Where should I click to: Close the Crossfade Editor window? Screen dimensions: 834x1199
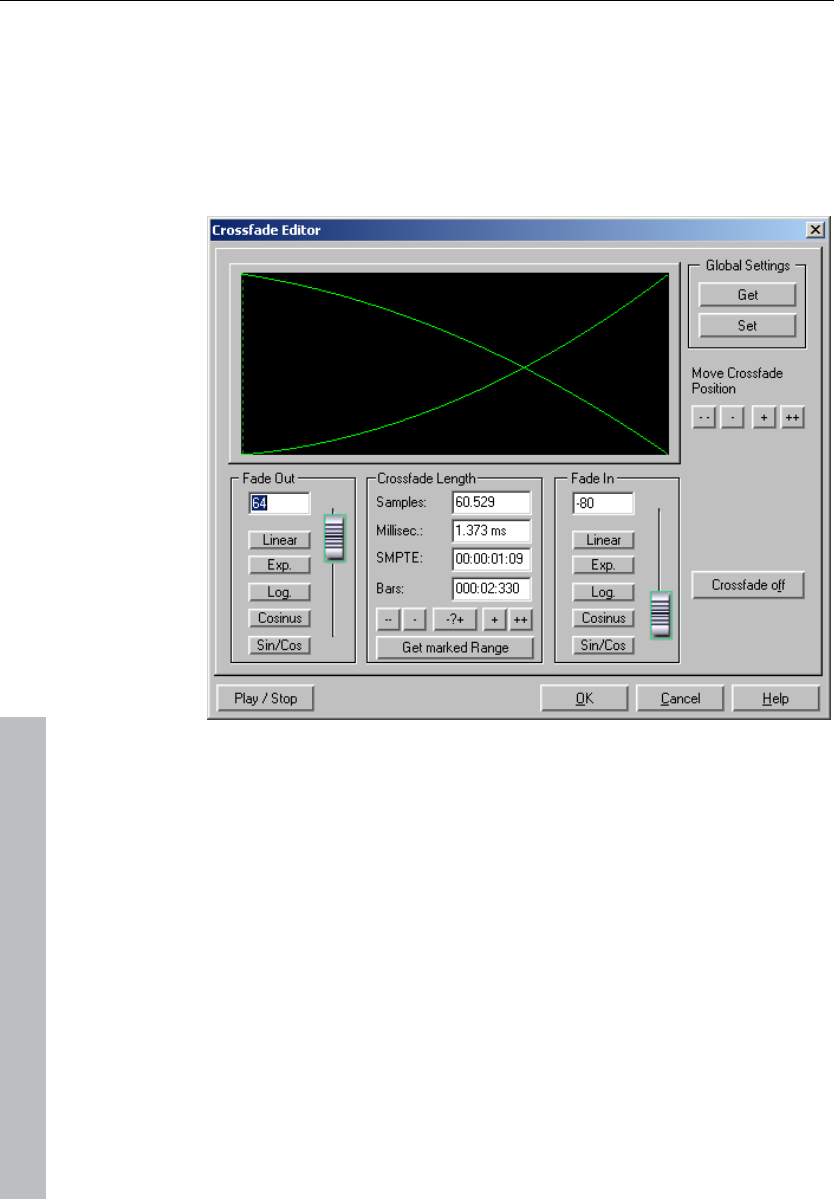tap(816, 229)
